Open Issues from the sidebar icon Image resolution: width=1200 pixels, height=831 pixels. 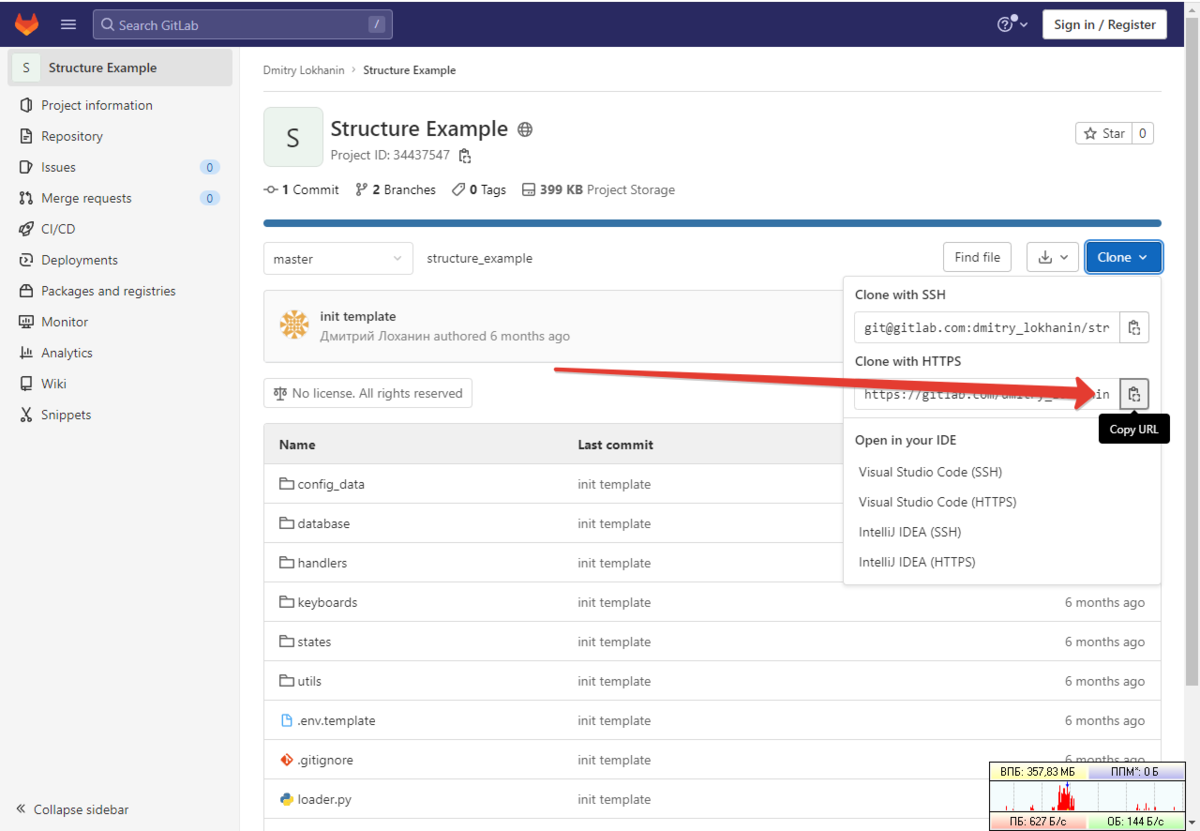(24, 167)
